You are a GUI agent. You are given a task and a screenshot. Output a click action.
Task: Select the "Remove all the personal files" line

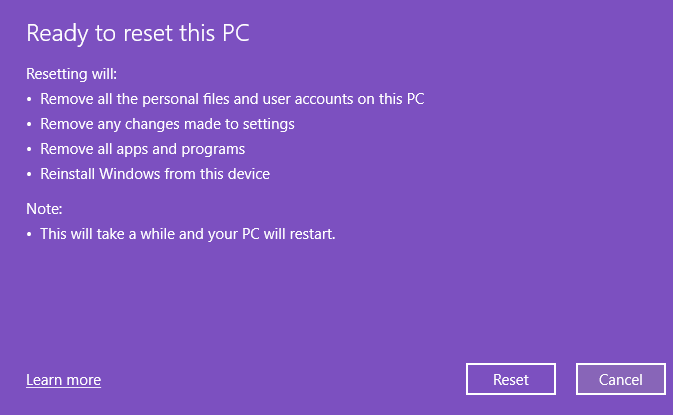click(232, 99)
